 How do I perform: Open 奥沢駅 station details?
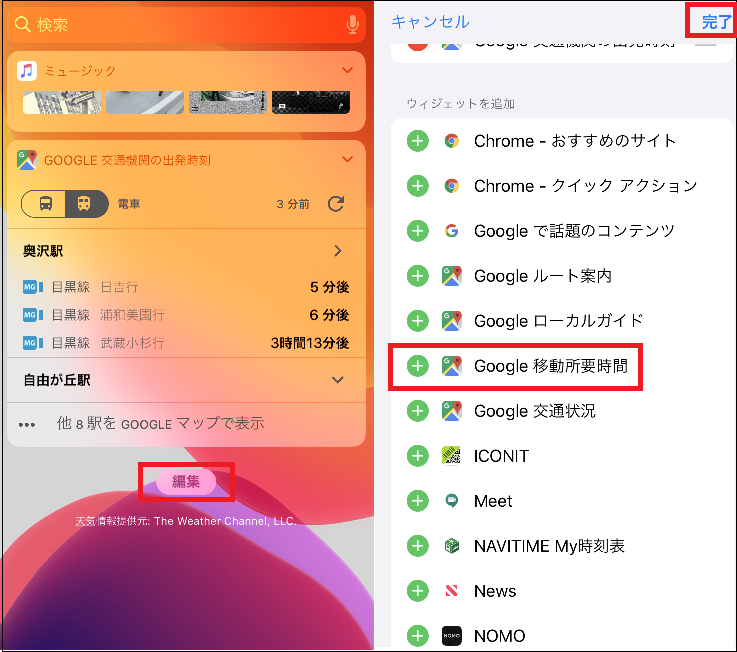click(338, 251)
